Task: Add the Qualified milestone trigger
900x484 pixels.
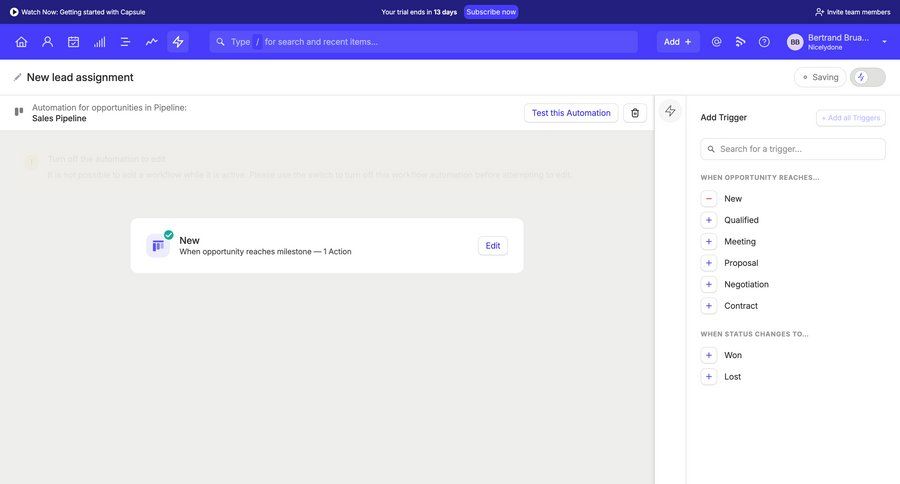Action: 709,220
